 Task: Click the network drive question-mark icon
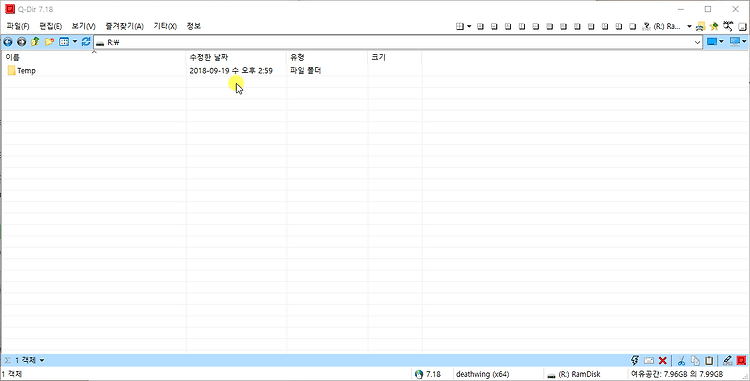[x=647, y=26]
